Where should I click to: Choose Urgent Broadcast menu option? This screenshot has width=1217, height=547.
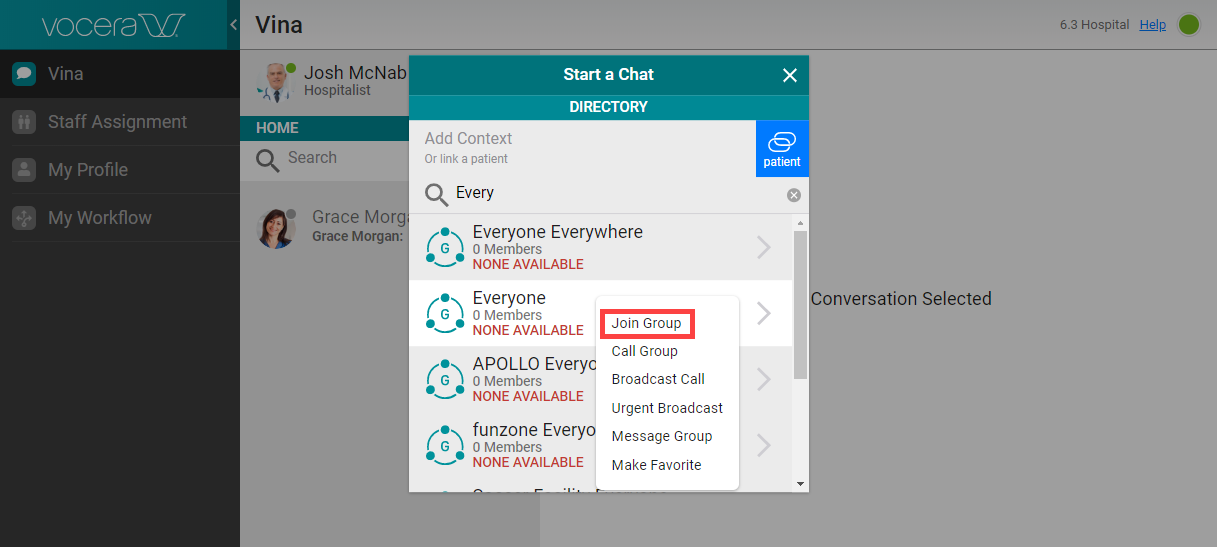tap(667, 408)
